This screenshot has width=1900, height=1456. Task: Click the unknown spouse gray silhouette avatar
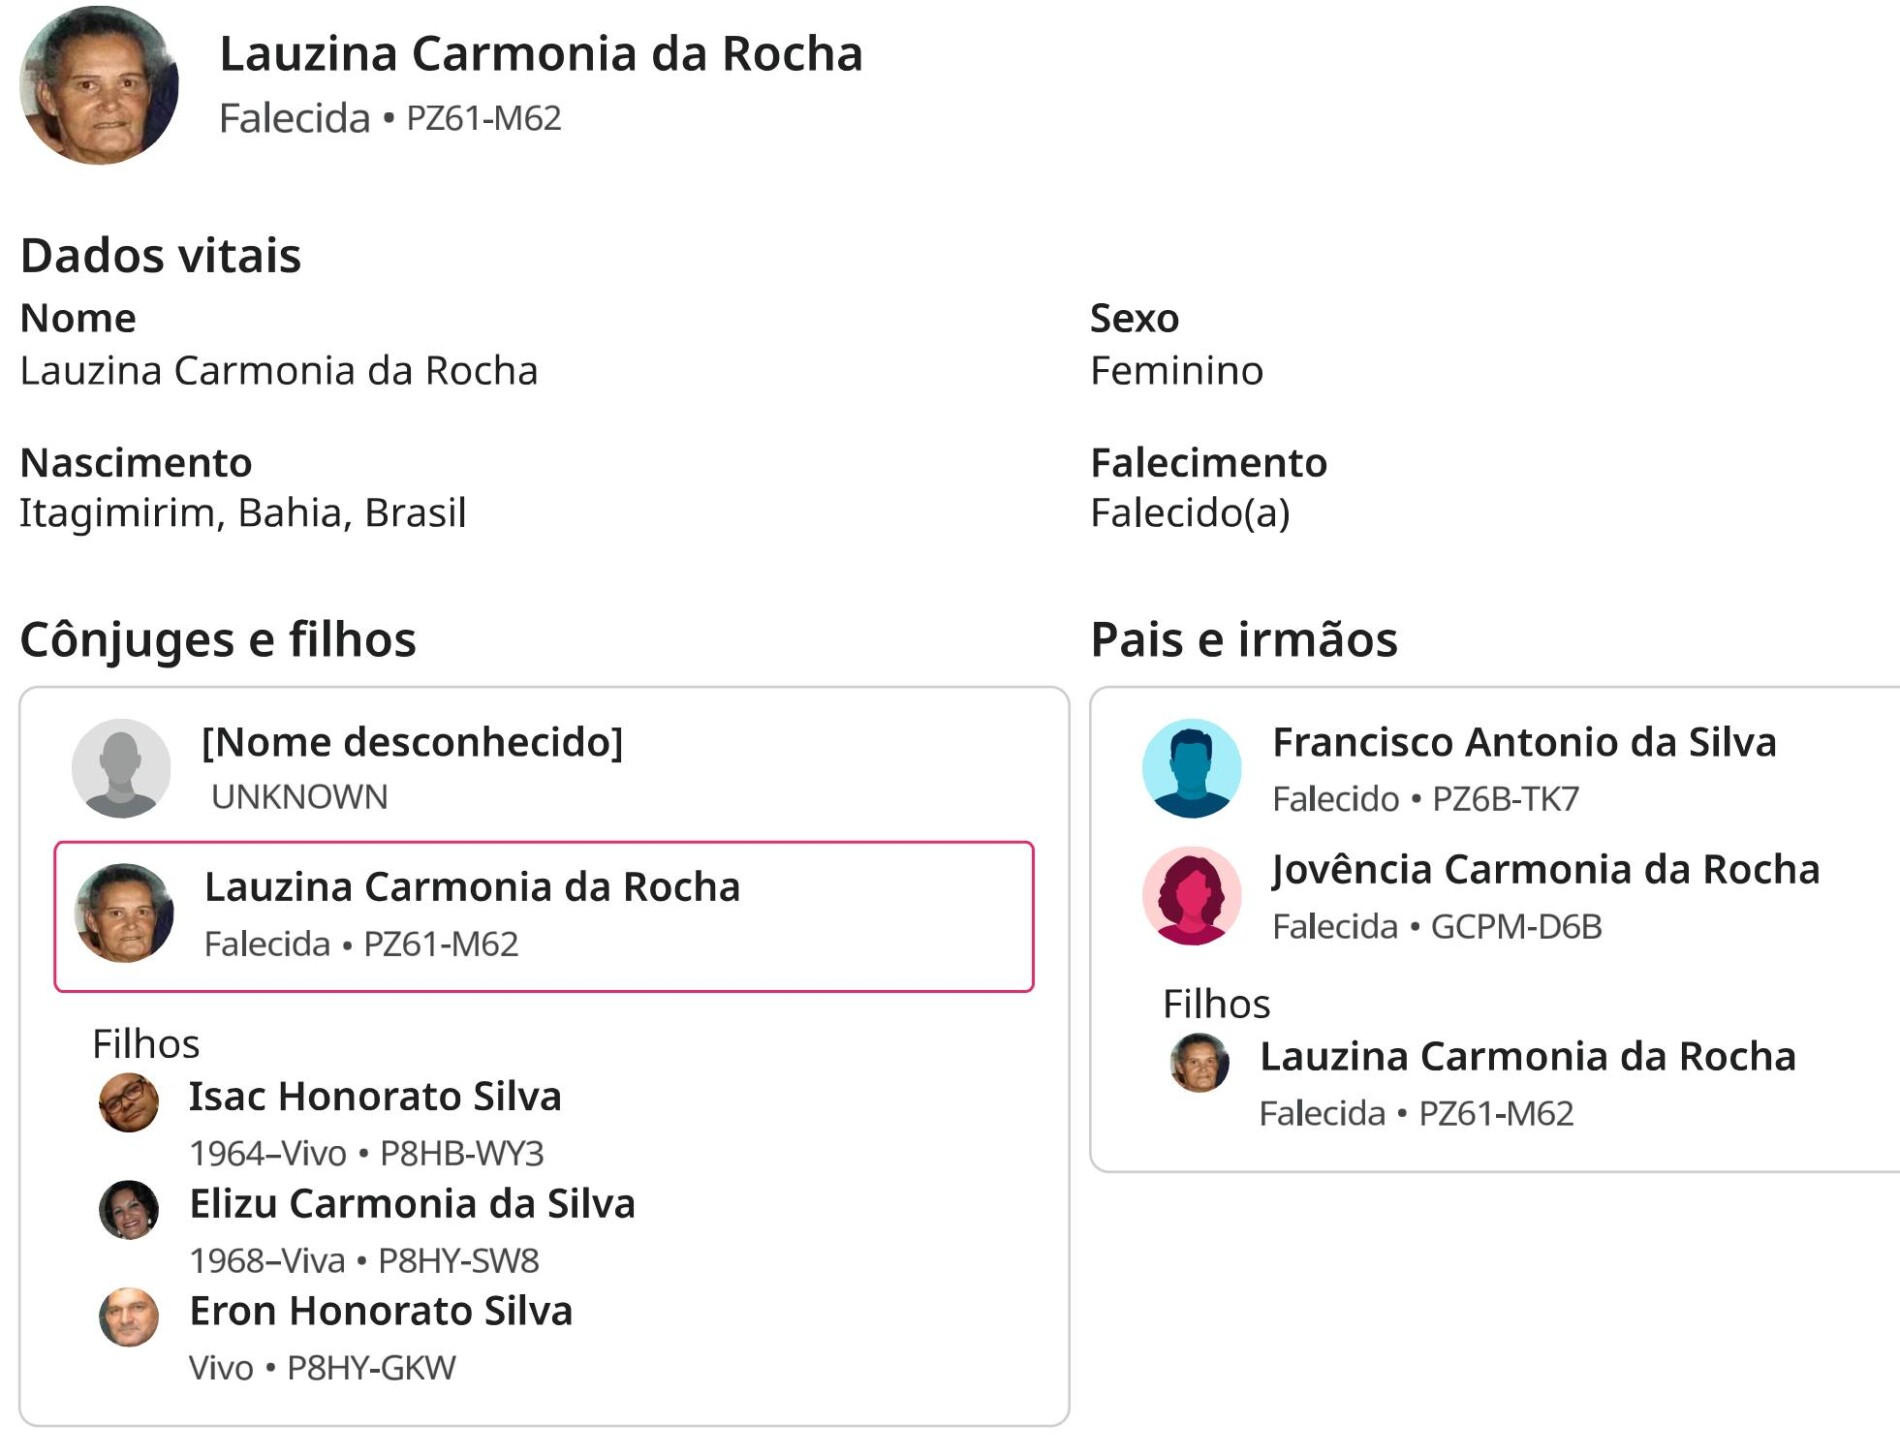pos(121,768)
